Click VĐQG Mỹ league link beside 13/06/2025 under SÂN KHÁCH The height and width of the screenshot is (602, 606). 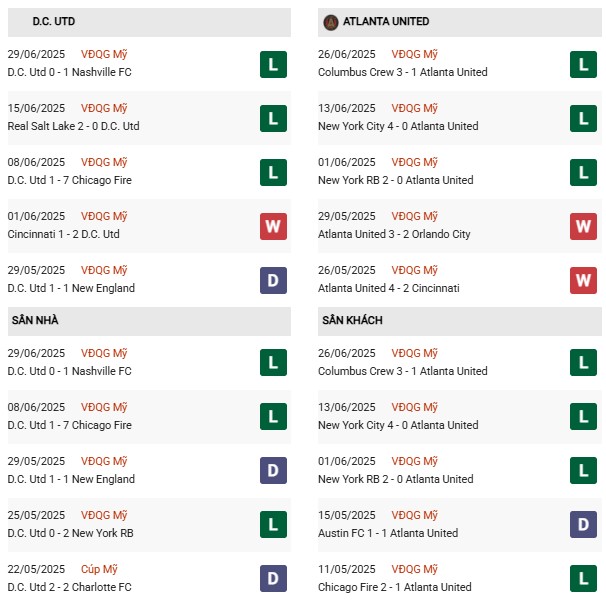click(414, 407)
